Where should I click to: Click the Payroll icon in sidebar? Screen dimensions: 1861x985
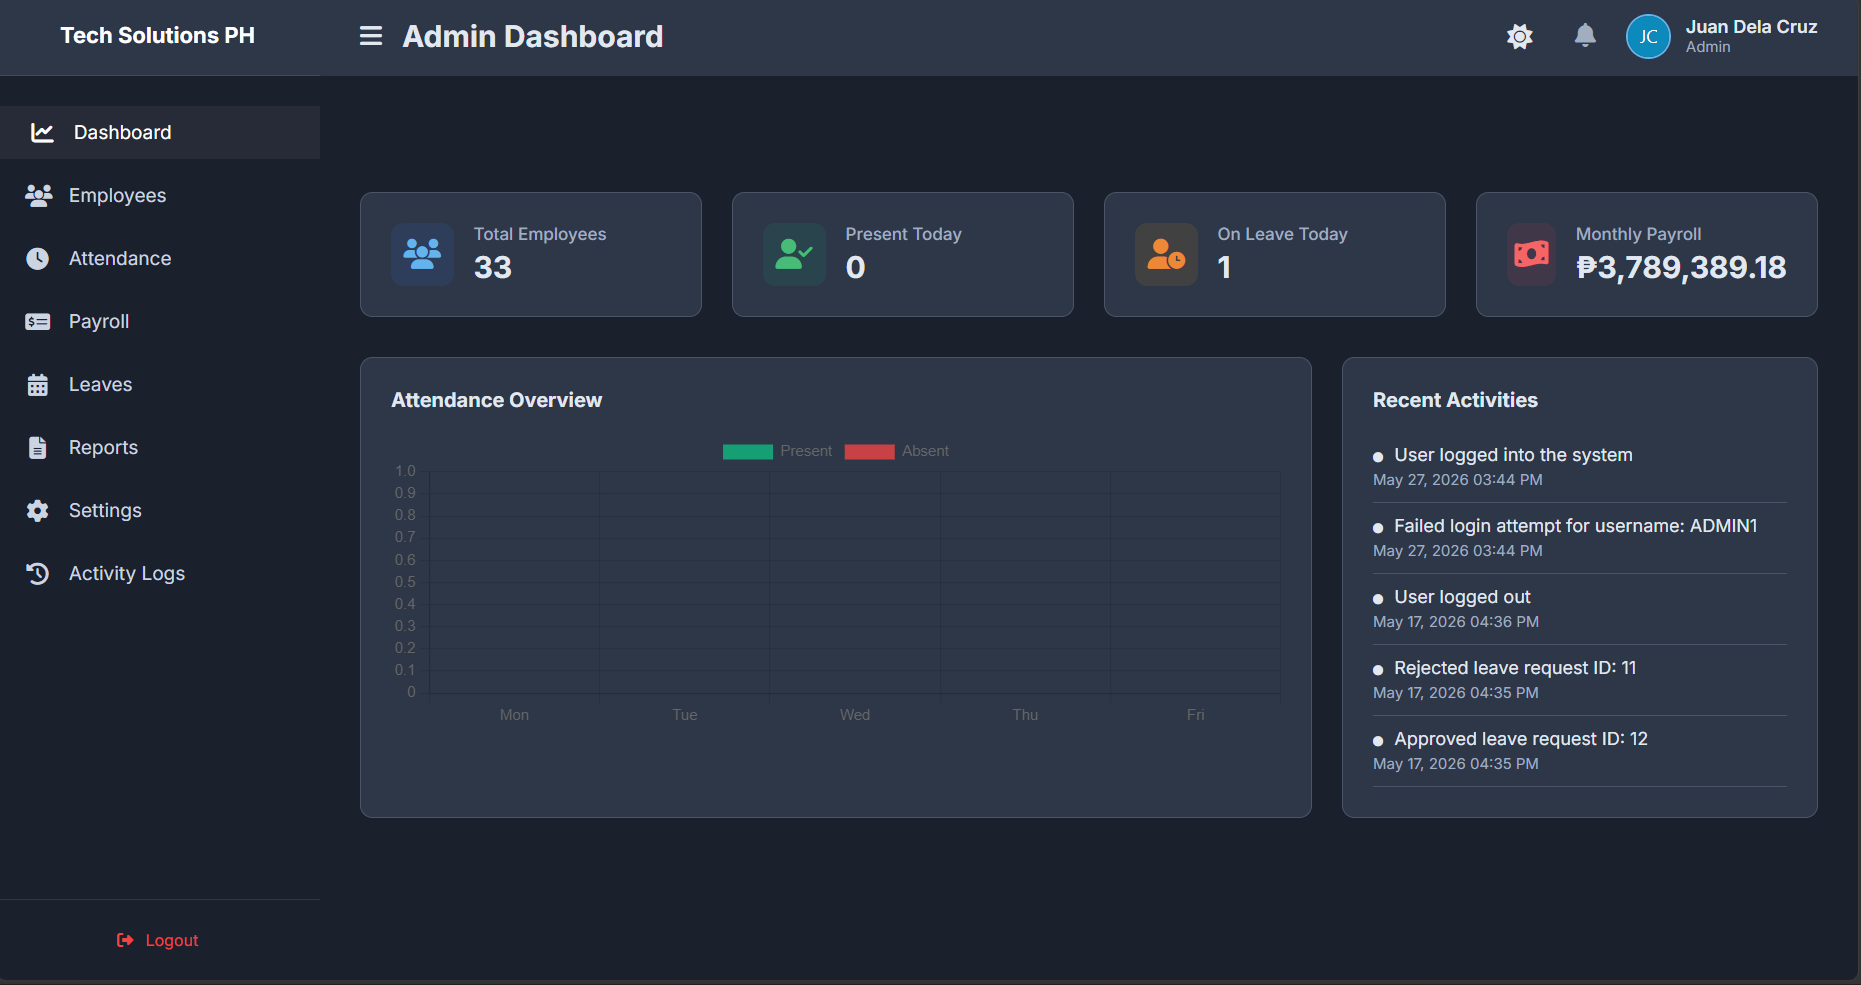38,322
